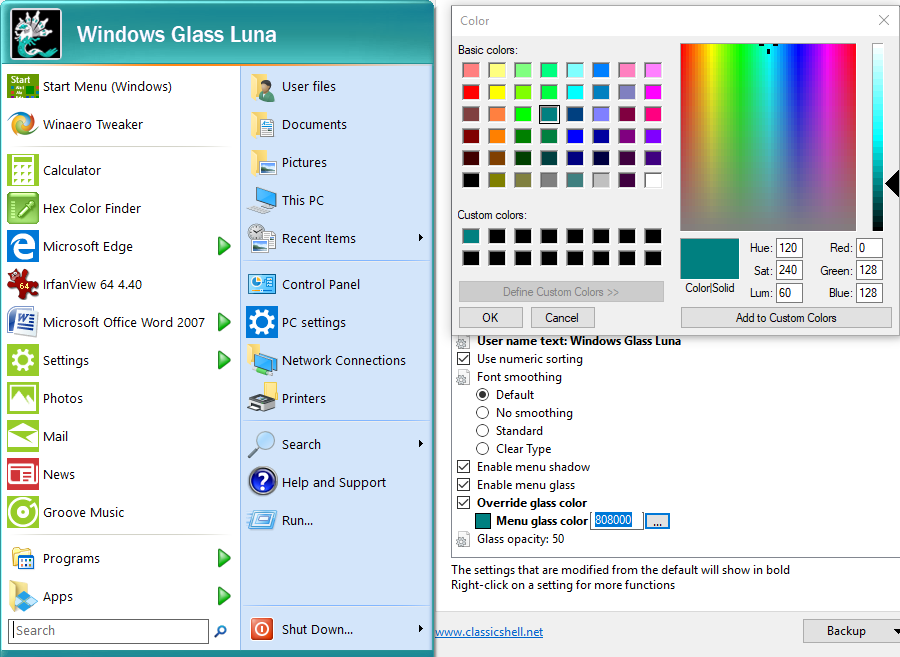
Task: Click luminosity slider arrow
Action: (892, 184)
